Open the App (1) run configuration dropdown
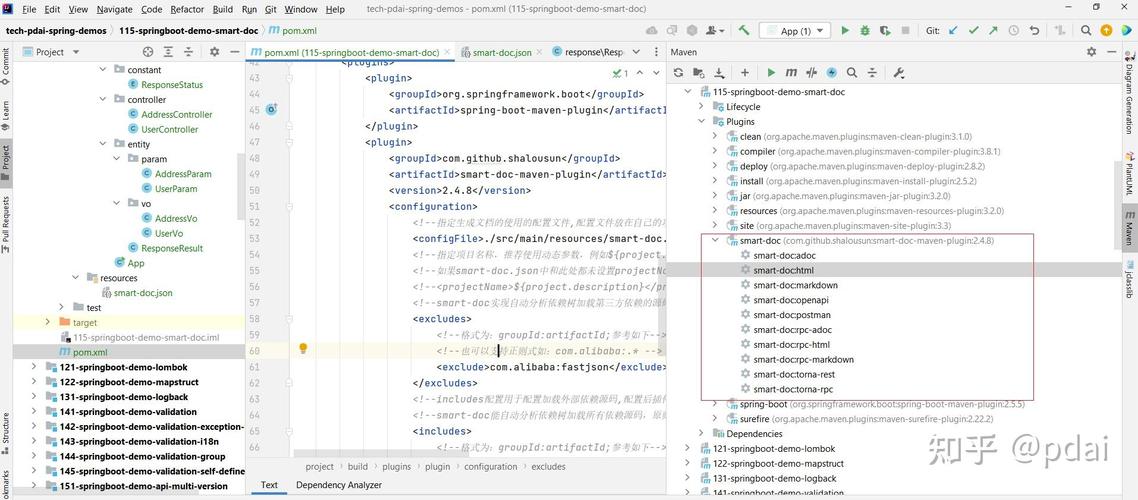1138x500 pixels. point(795,30)
